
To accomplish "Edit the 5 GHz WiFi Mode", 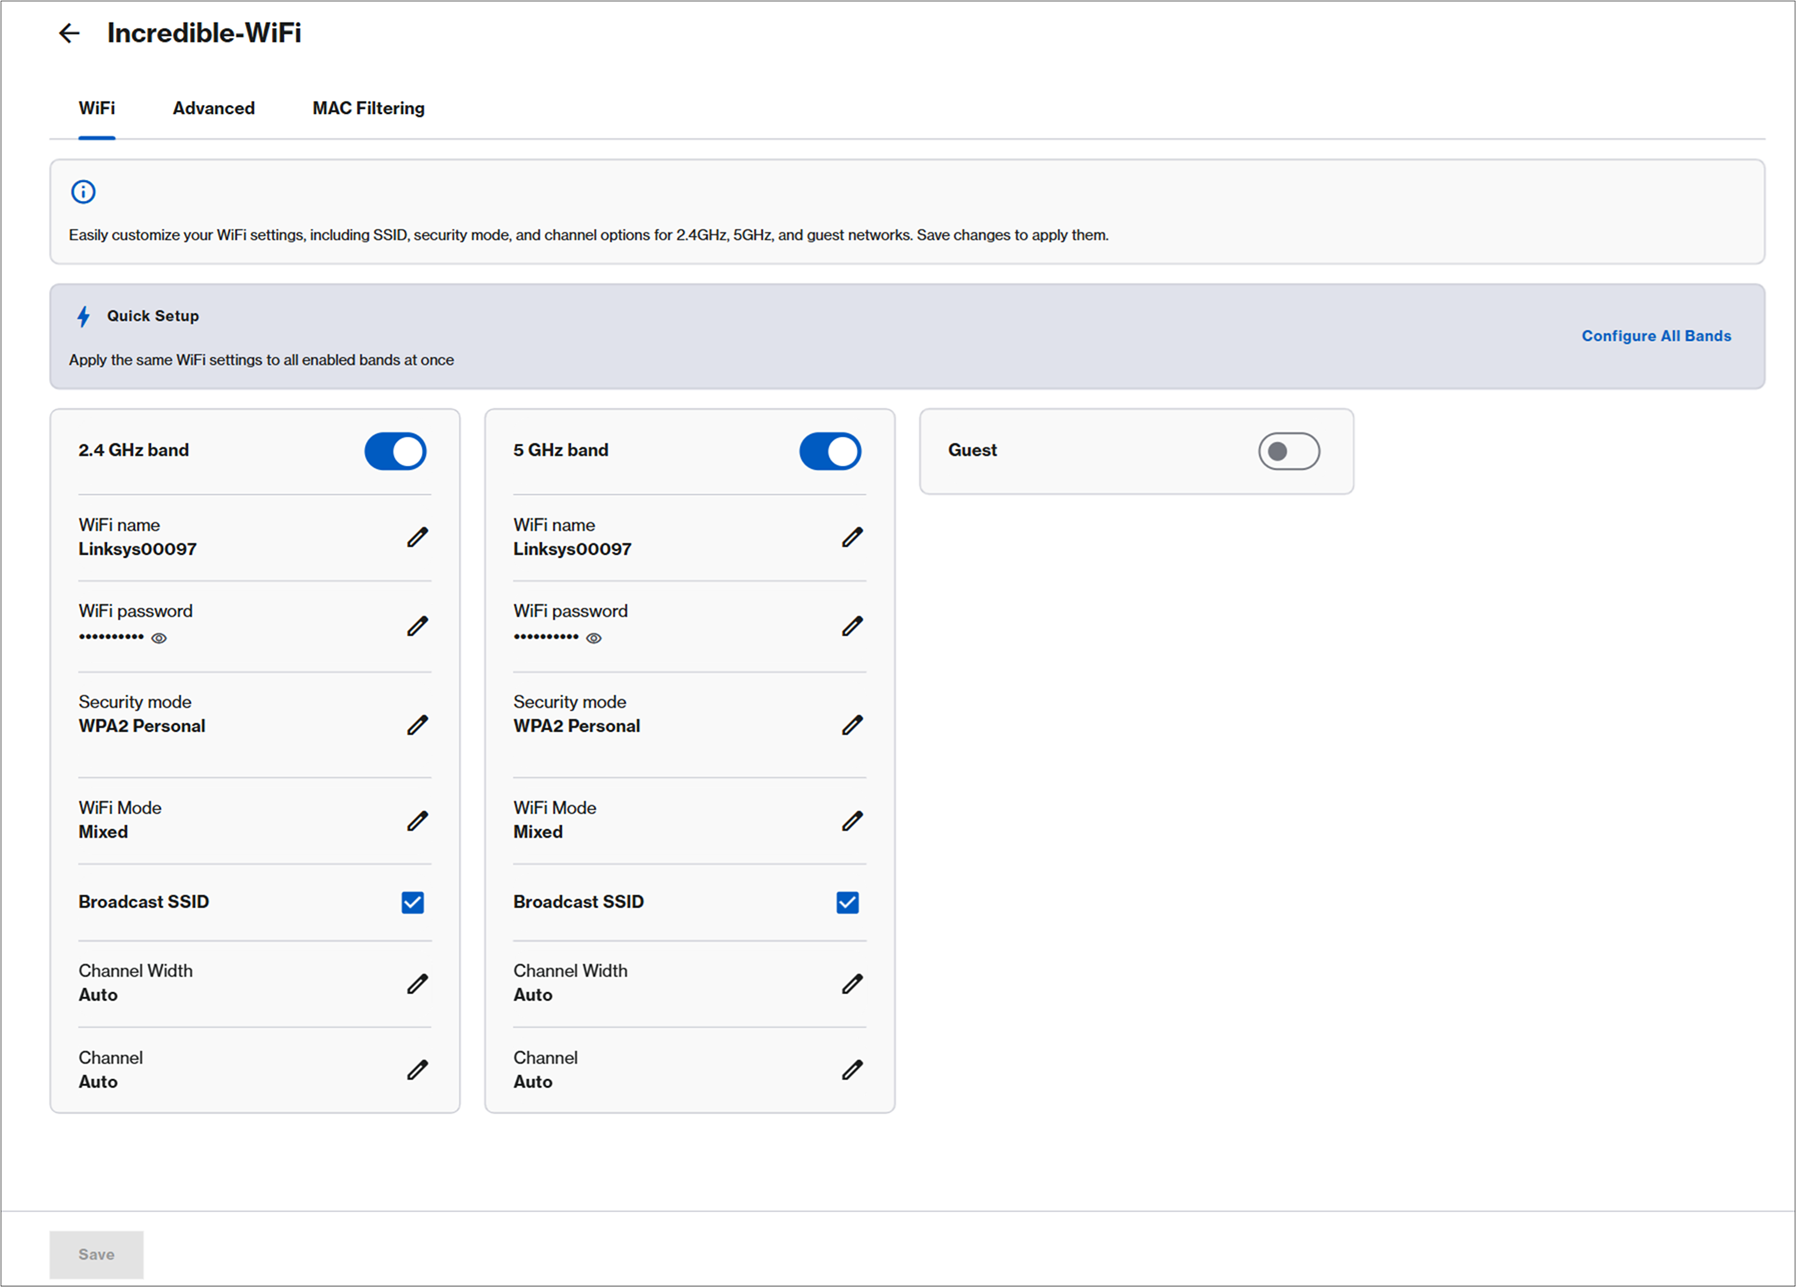I will 852,820.
